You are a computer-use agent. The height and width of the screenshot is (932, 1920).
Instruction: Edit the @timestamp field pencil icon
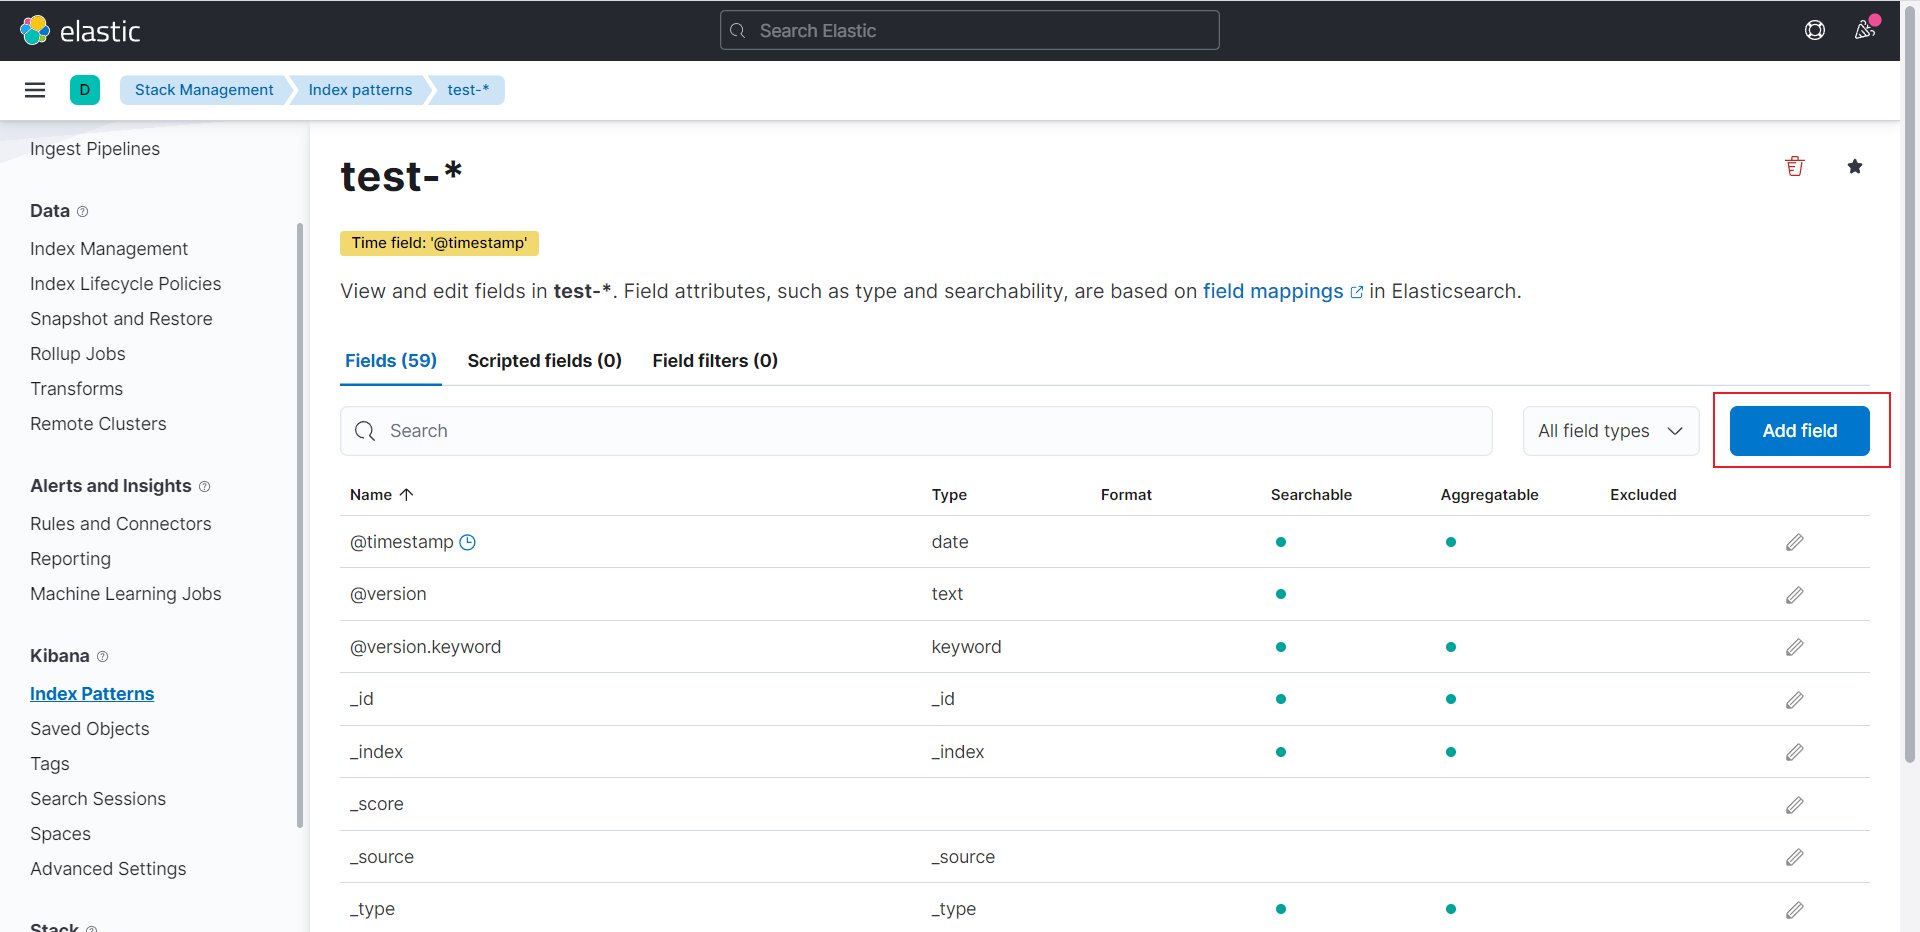pos(1795,542)
